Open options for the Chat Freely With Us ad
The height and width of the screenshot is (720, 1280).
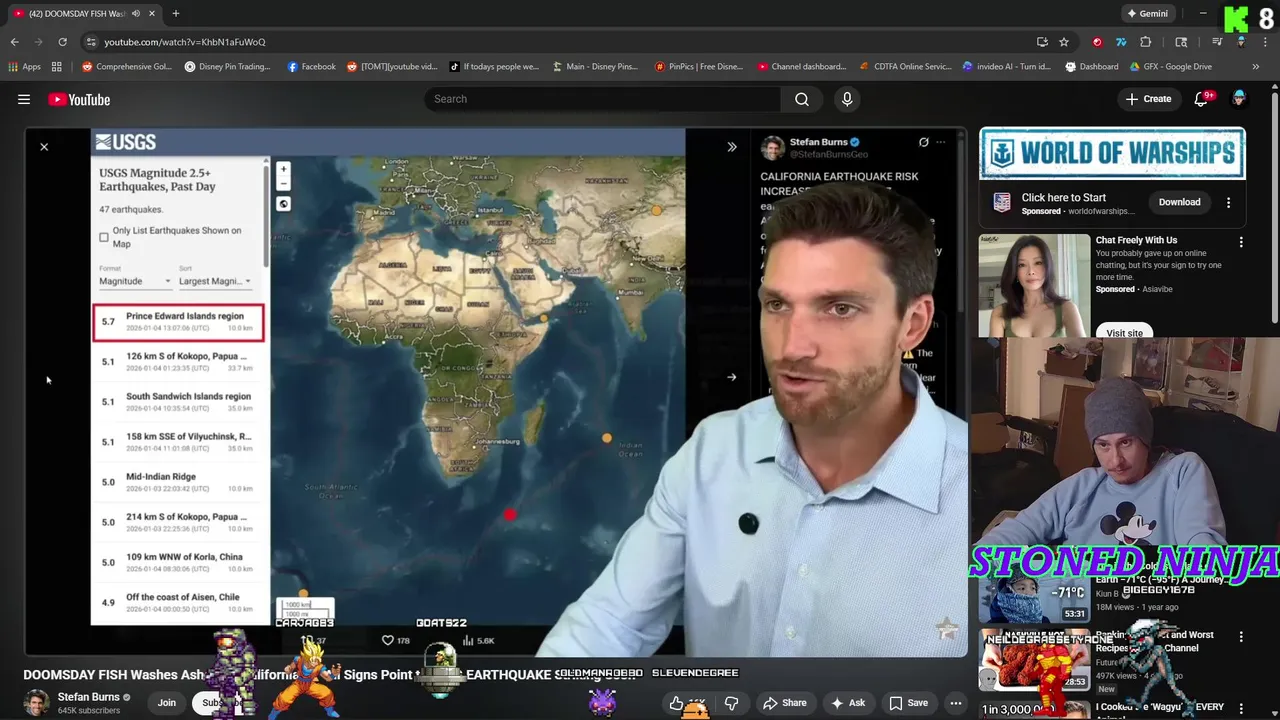(x=1241, y=242)
